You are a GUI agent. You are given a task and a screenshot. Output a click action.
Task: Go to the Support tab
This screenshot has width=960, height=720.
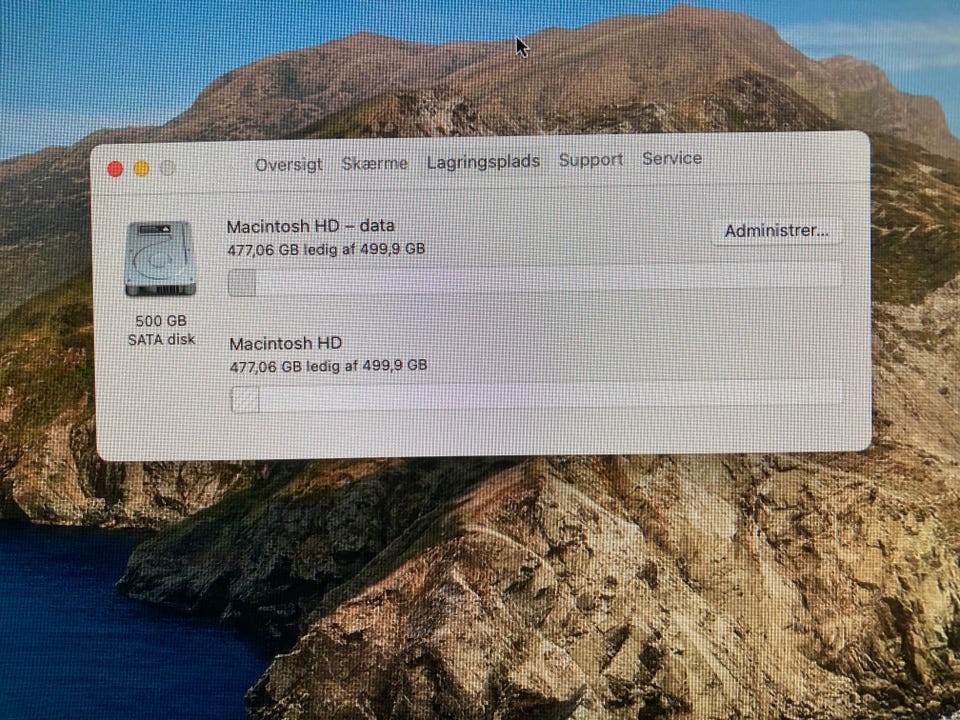pos(591,160)
